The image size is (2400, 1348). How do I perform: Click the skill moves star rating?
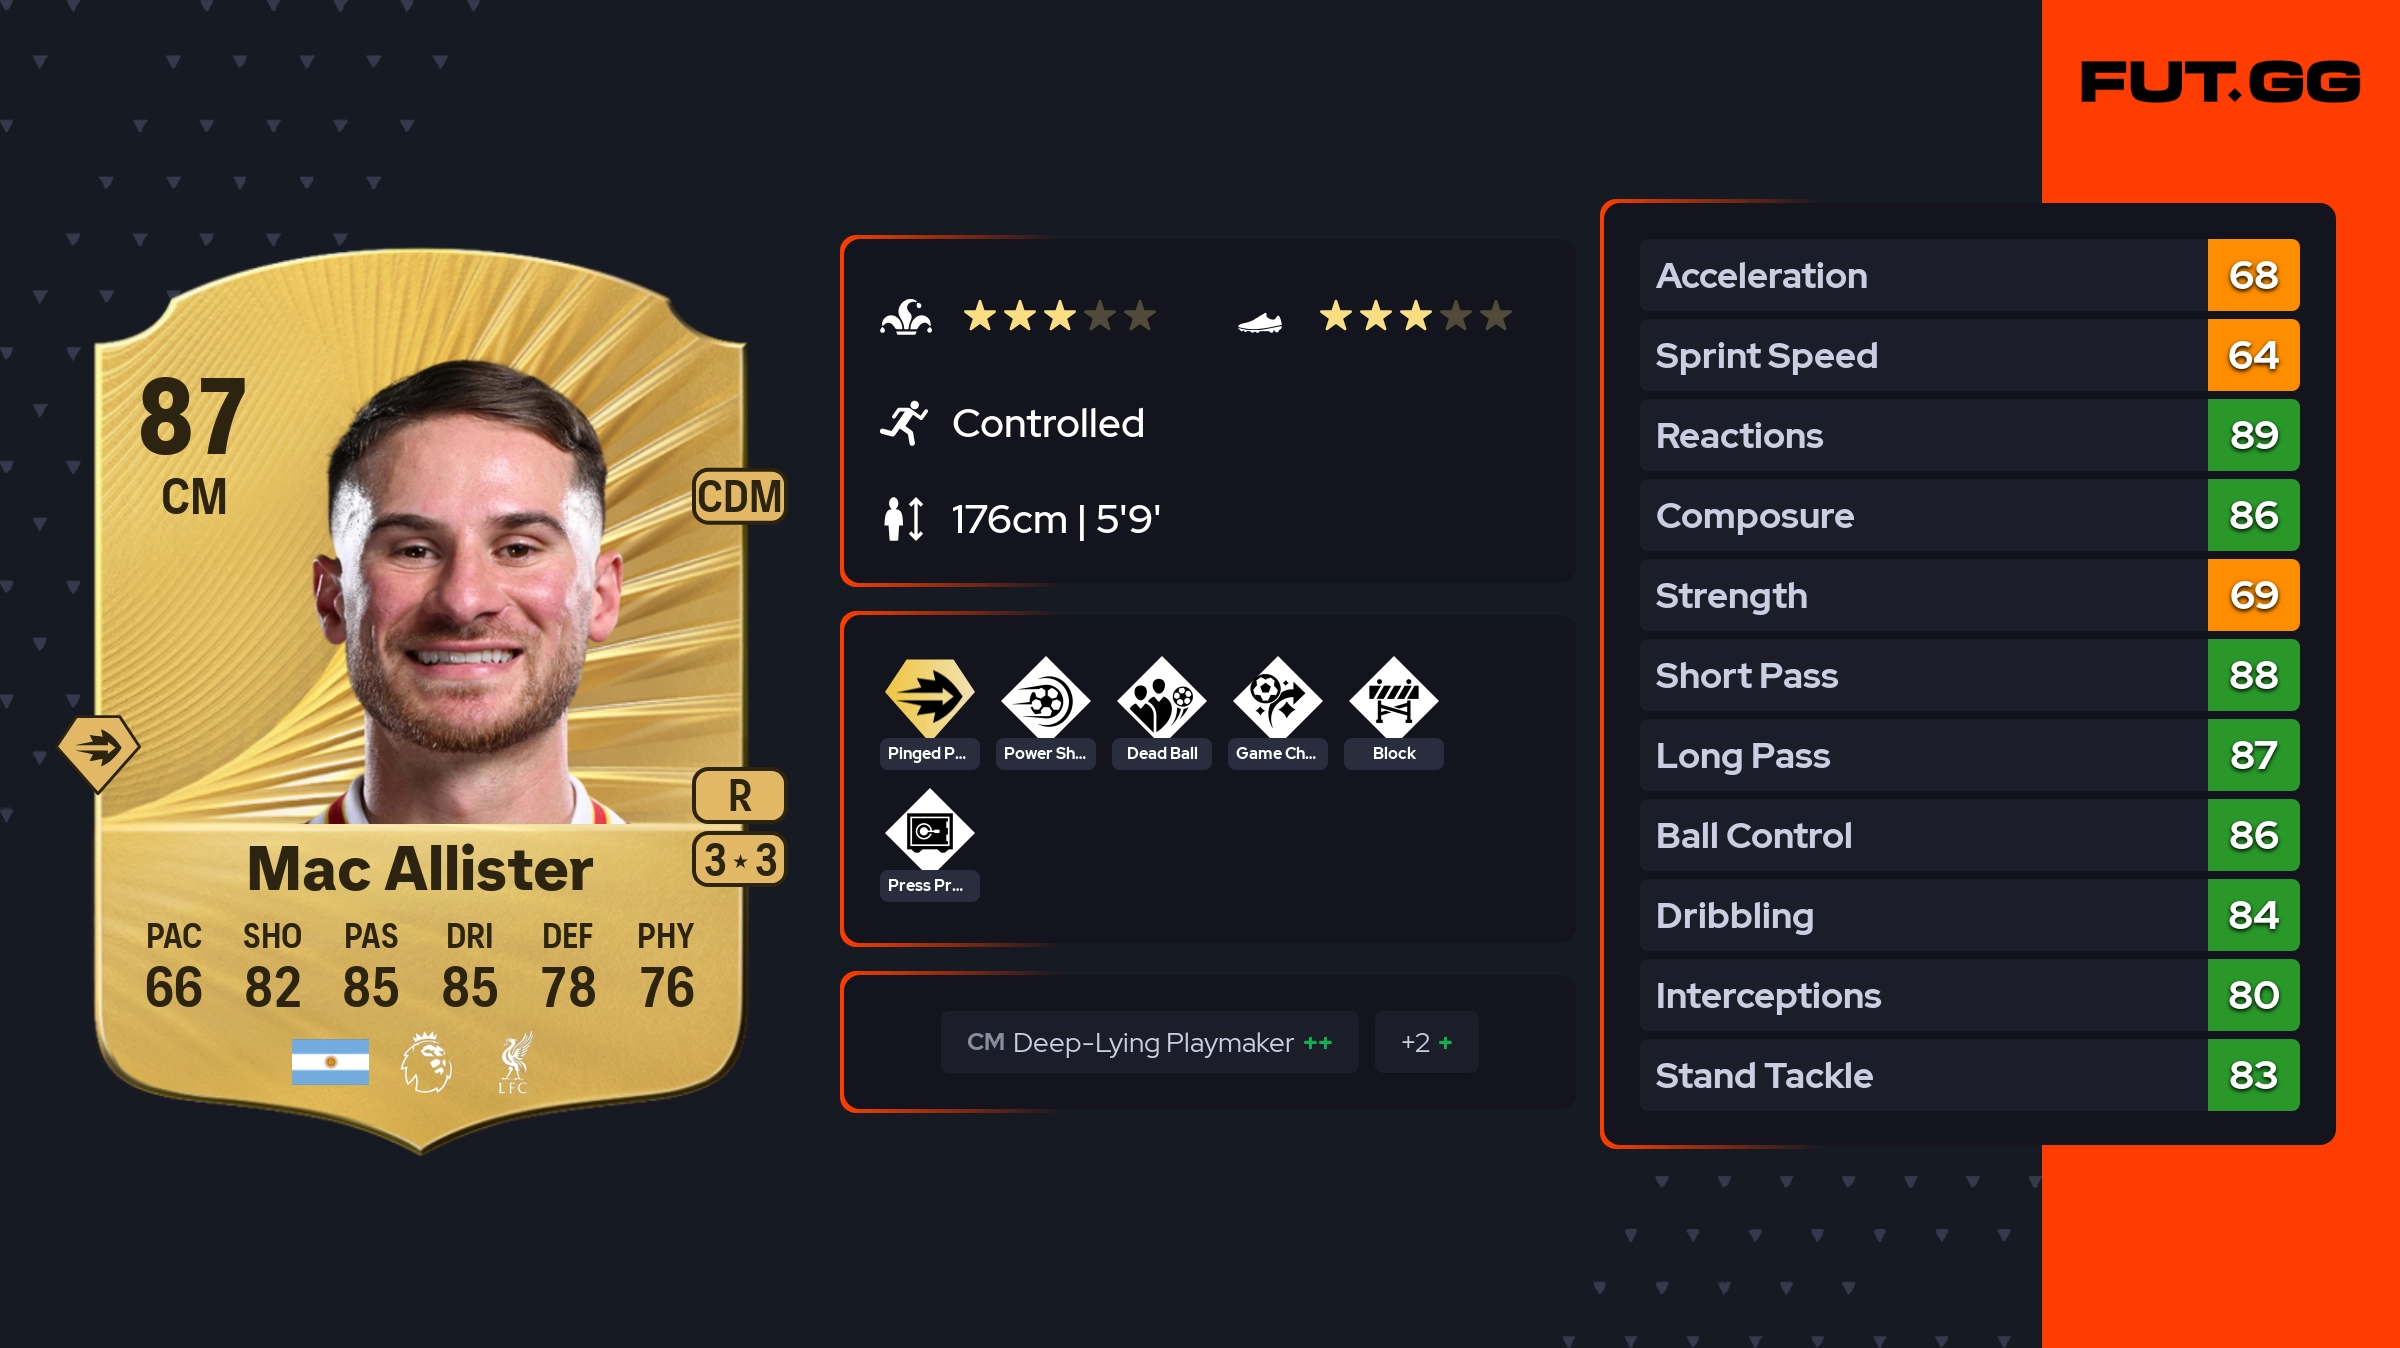(x=1059, y=317)
